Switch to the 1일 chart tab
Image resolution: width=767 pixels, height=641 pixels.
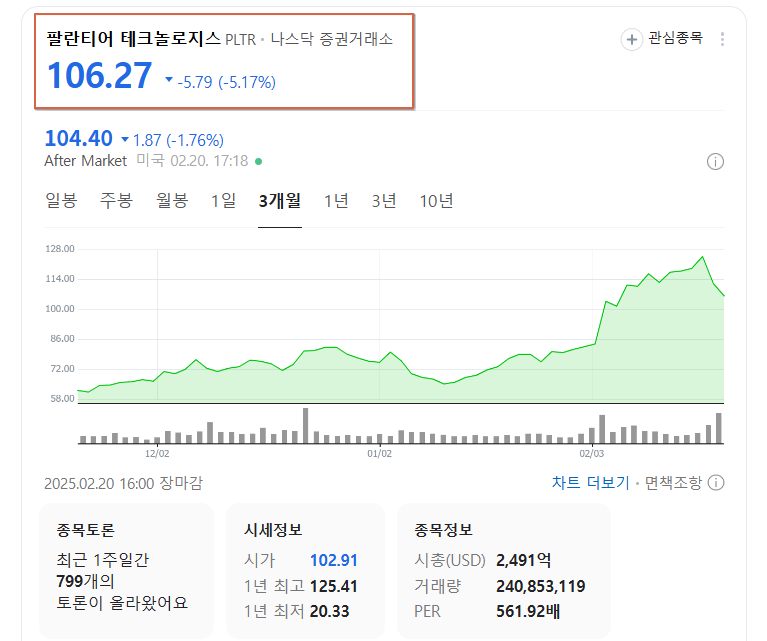(x=224, y=201)
